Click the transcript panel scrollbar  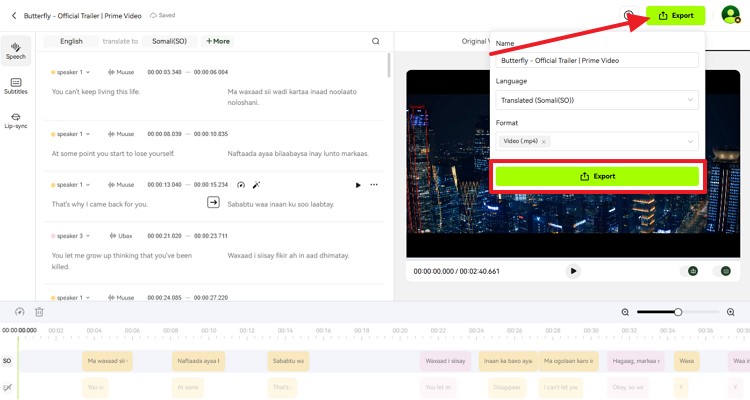[x=389, y=65]
